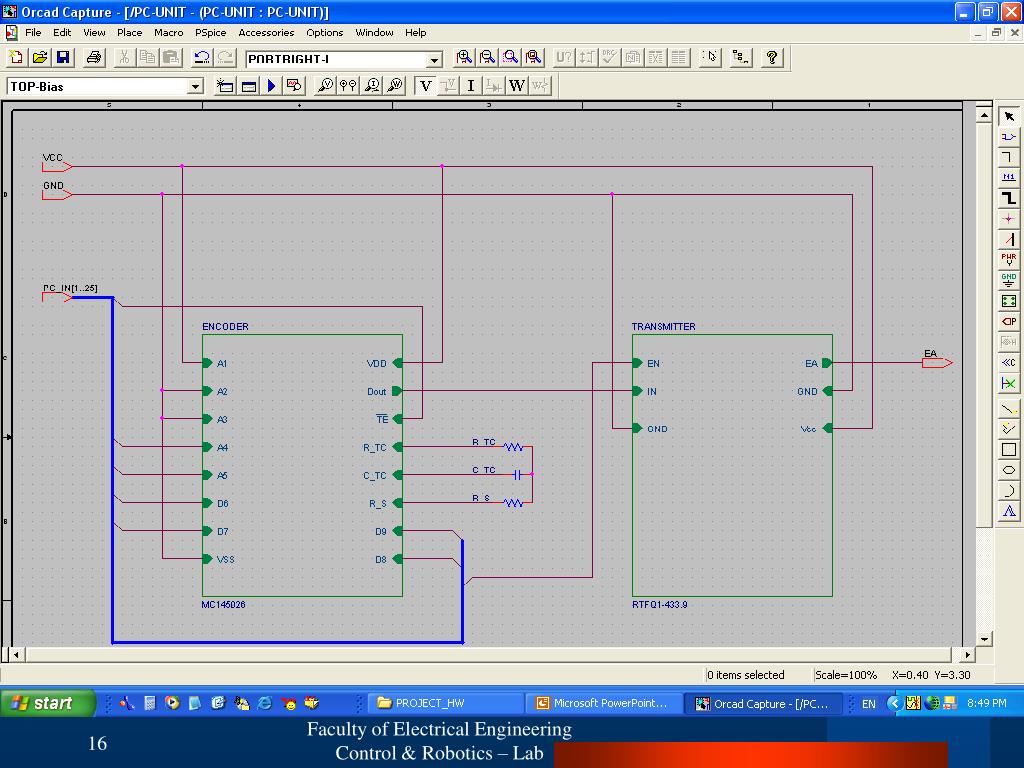Toggle bias voltage display (V button)

(425, 86)
